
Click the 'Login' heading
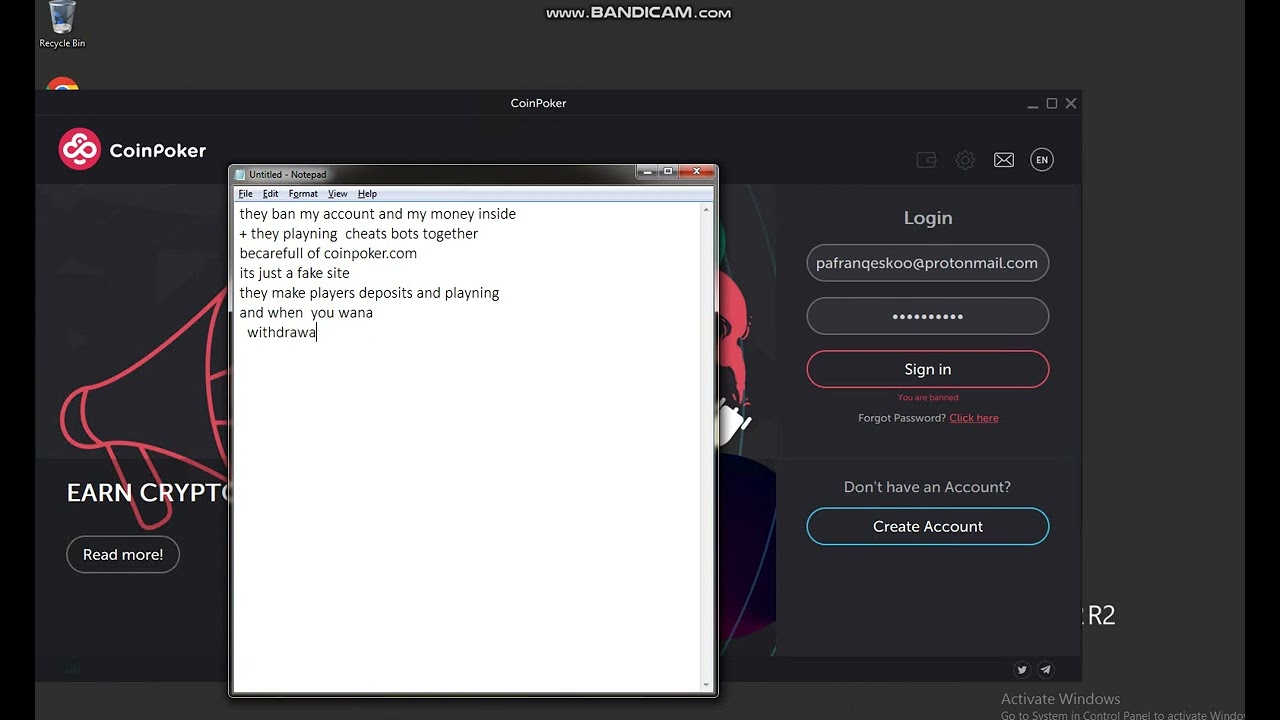pyautogui.click(x=928, y=218)
